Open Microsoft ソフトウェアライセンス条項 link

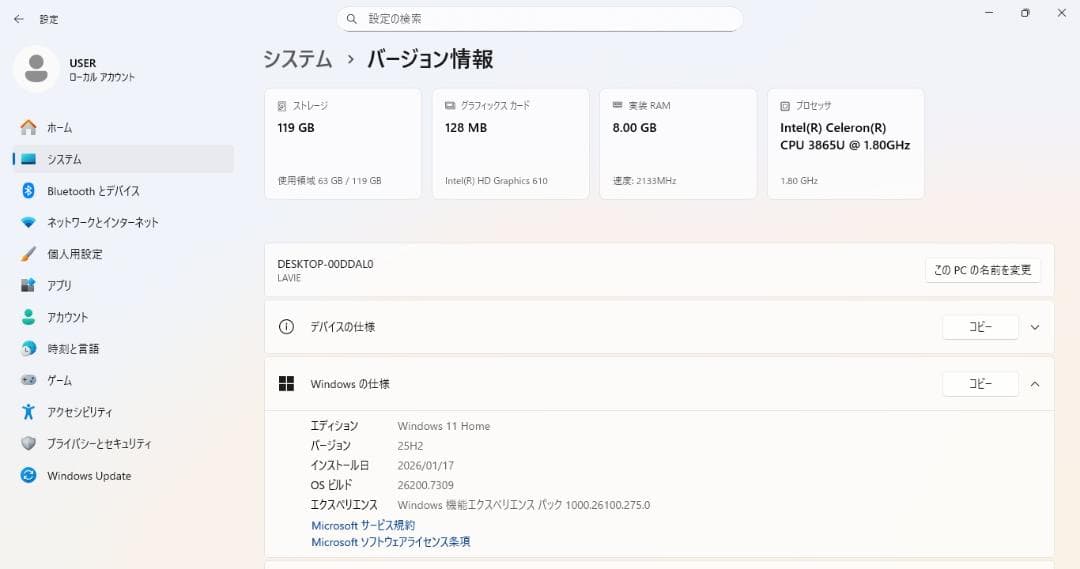tap(391, 542)
